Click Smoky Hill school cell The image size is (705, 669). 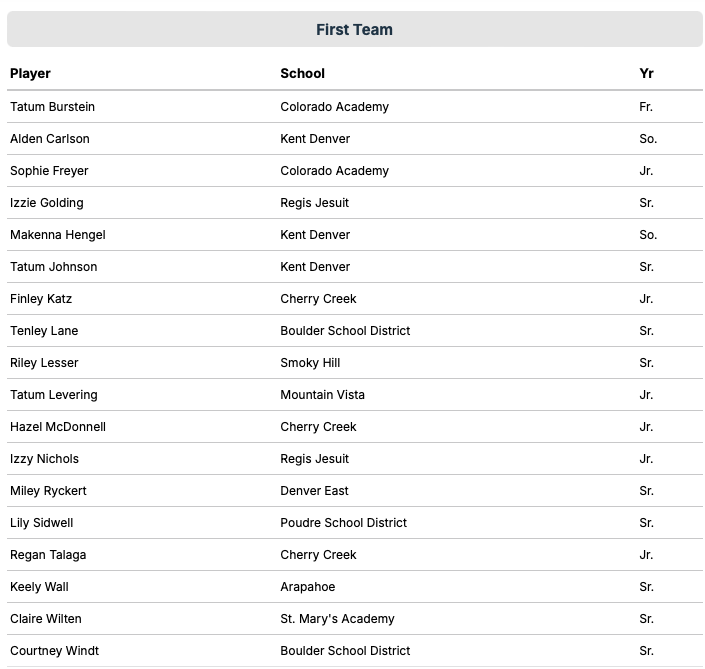click(310, 363)
